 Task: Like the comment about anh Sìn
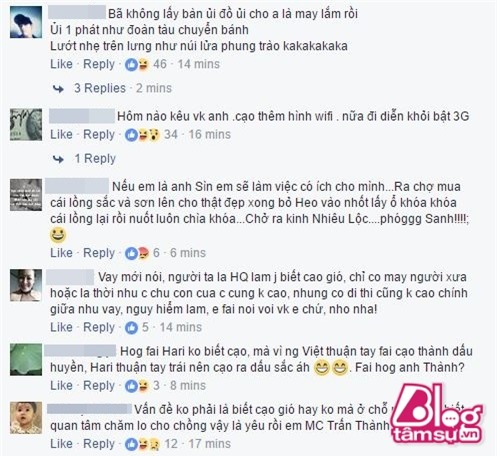61,253
